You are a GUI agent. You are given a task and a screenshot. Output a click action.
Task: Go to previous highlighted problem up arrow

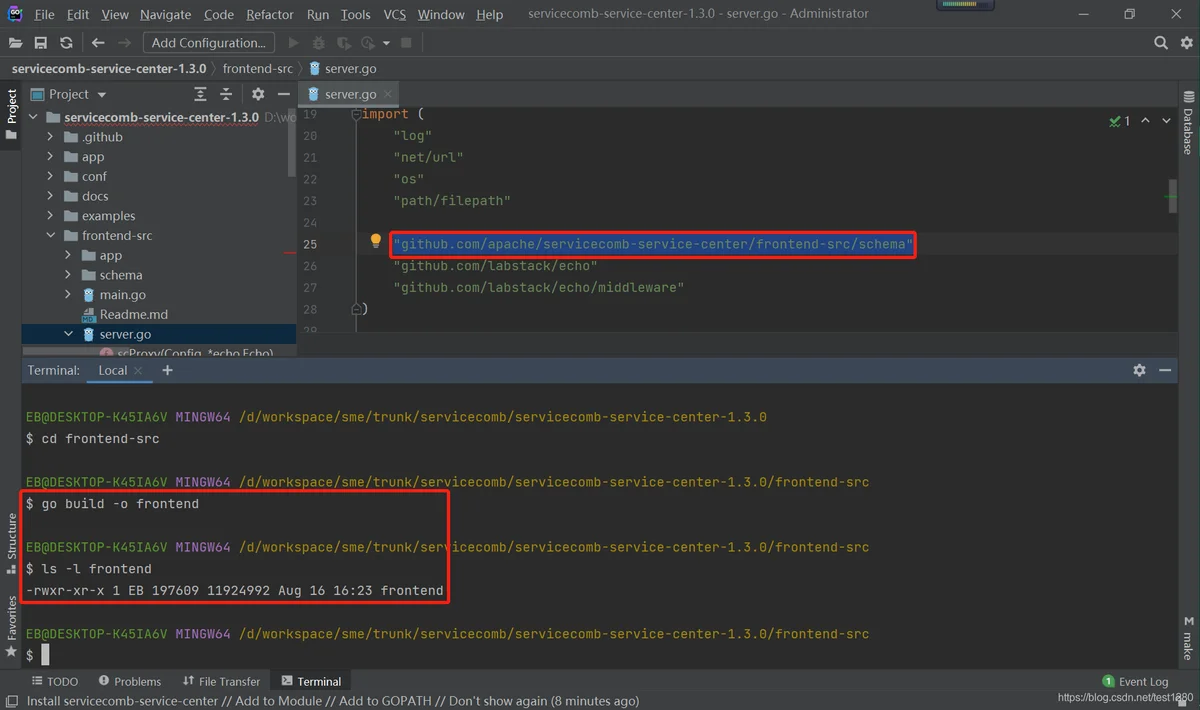[x=1145, y=121]
